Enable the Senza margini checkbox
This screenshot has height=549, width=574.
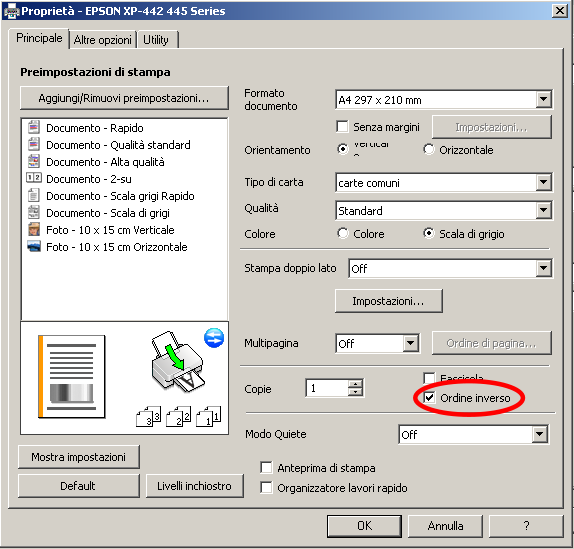tap(342, 127)
